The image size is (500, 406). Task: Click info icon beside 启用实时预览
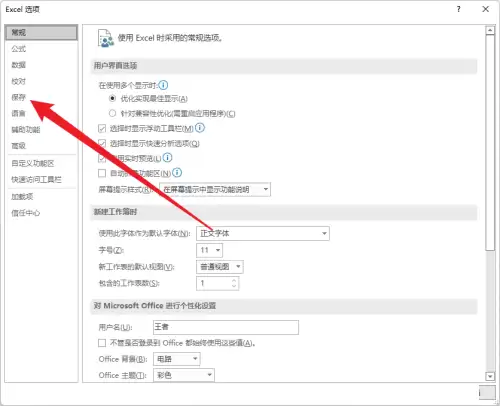click(x=168, y=157)
